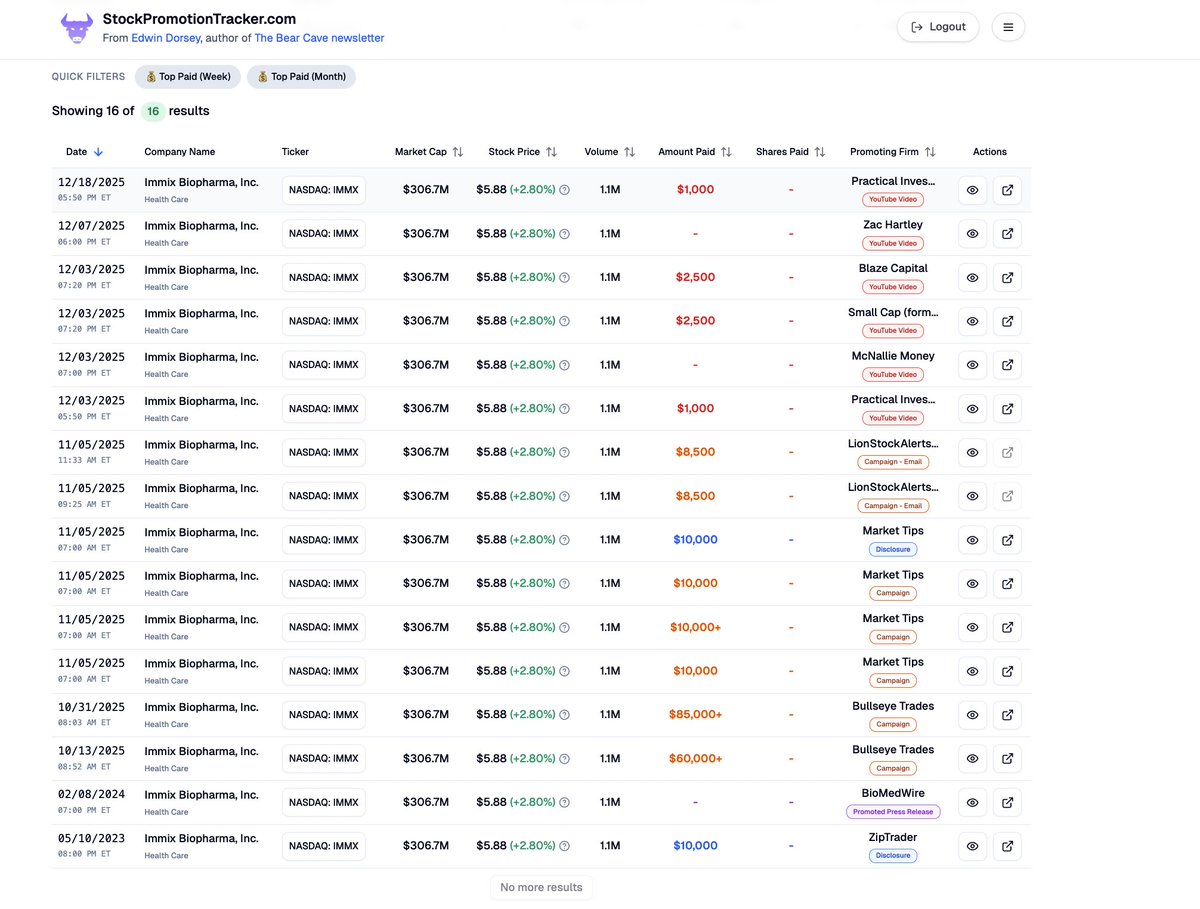Click the $60,000+ amount paid value
1200x909 pixels.
[695, 758]
